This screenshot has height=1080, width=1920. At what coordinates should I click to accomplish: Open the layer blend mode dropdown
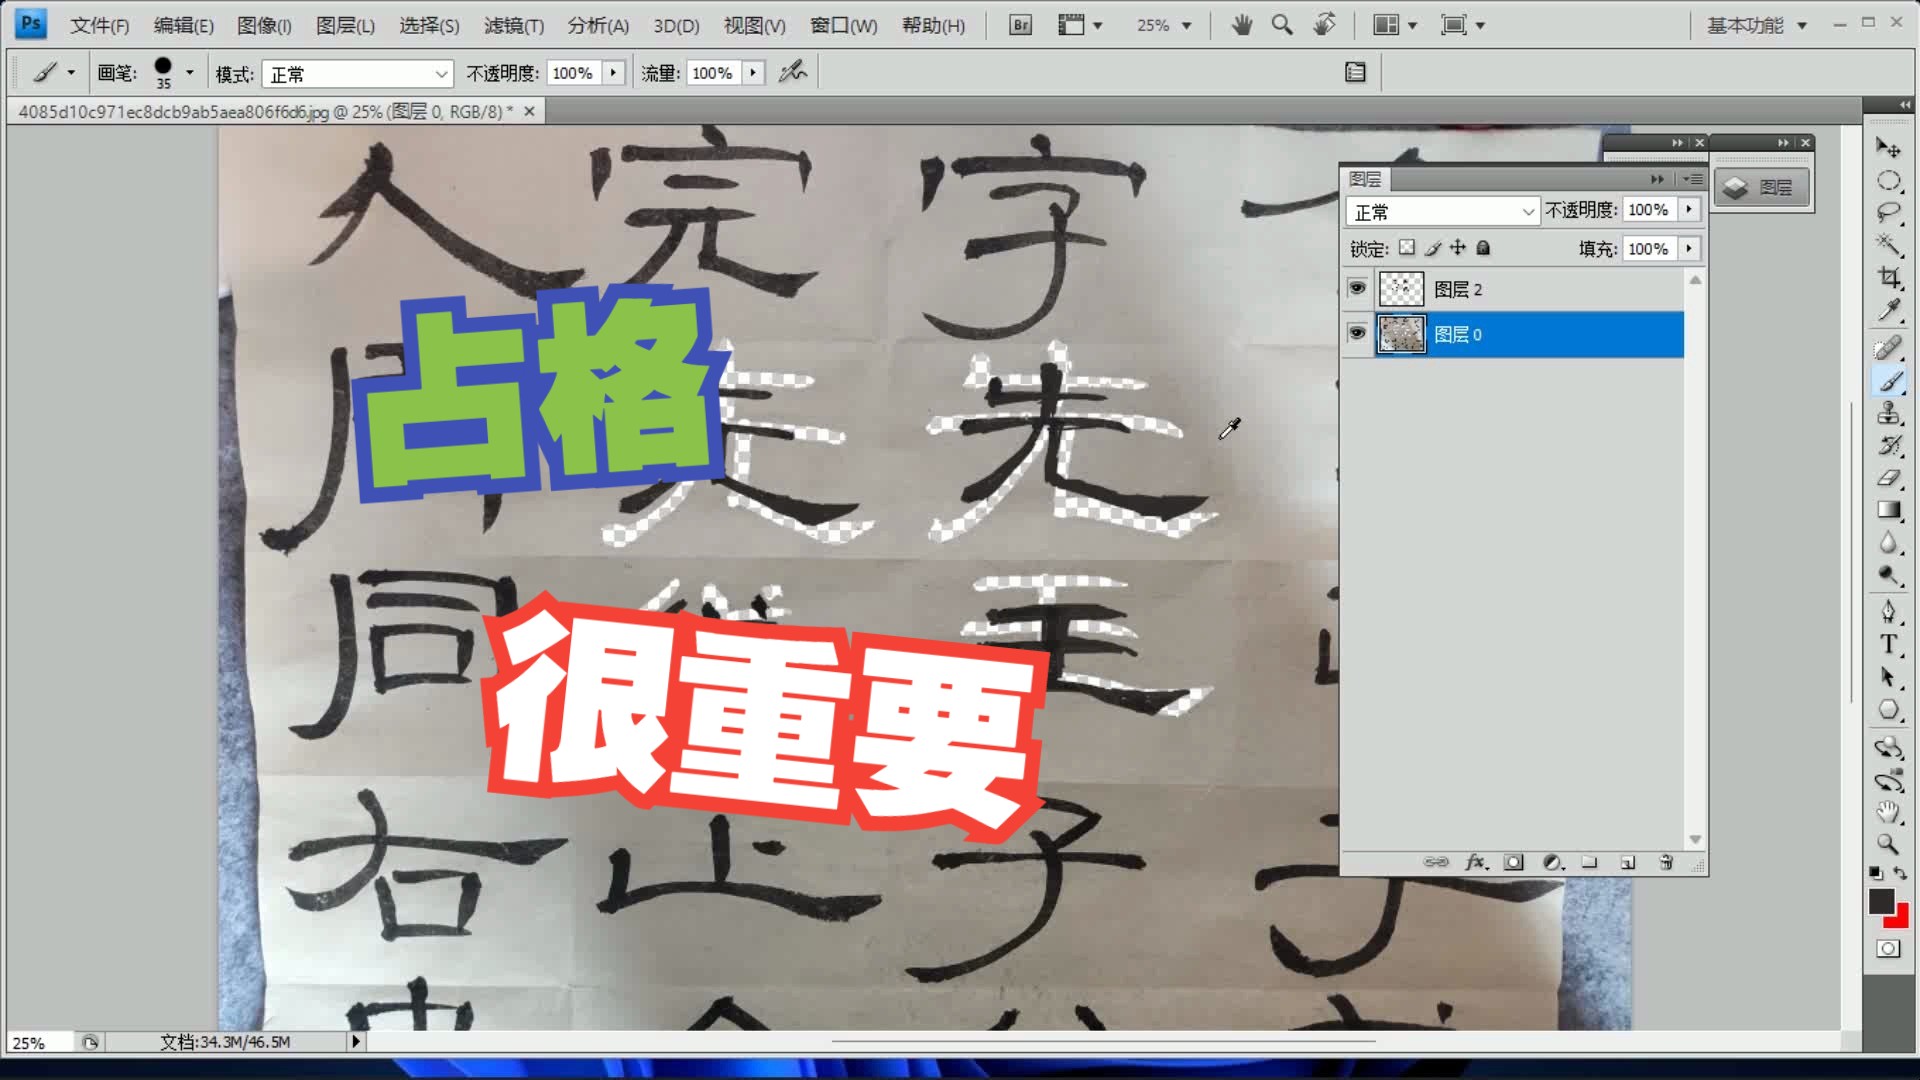(1442, 211)
